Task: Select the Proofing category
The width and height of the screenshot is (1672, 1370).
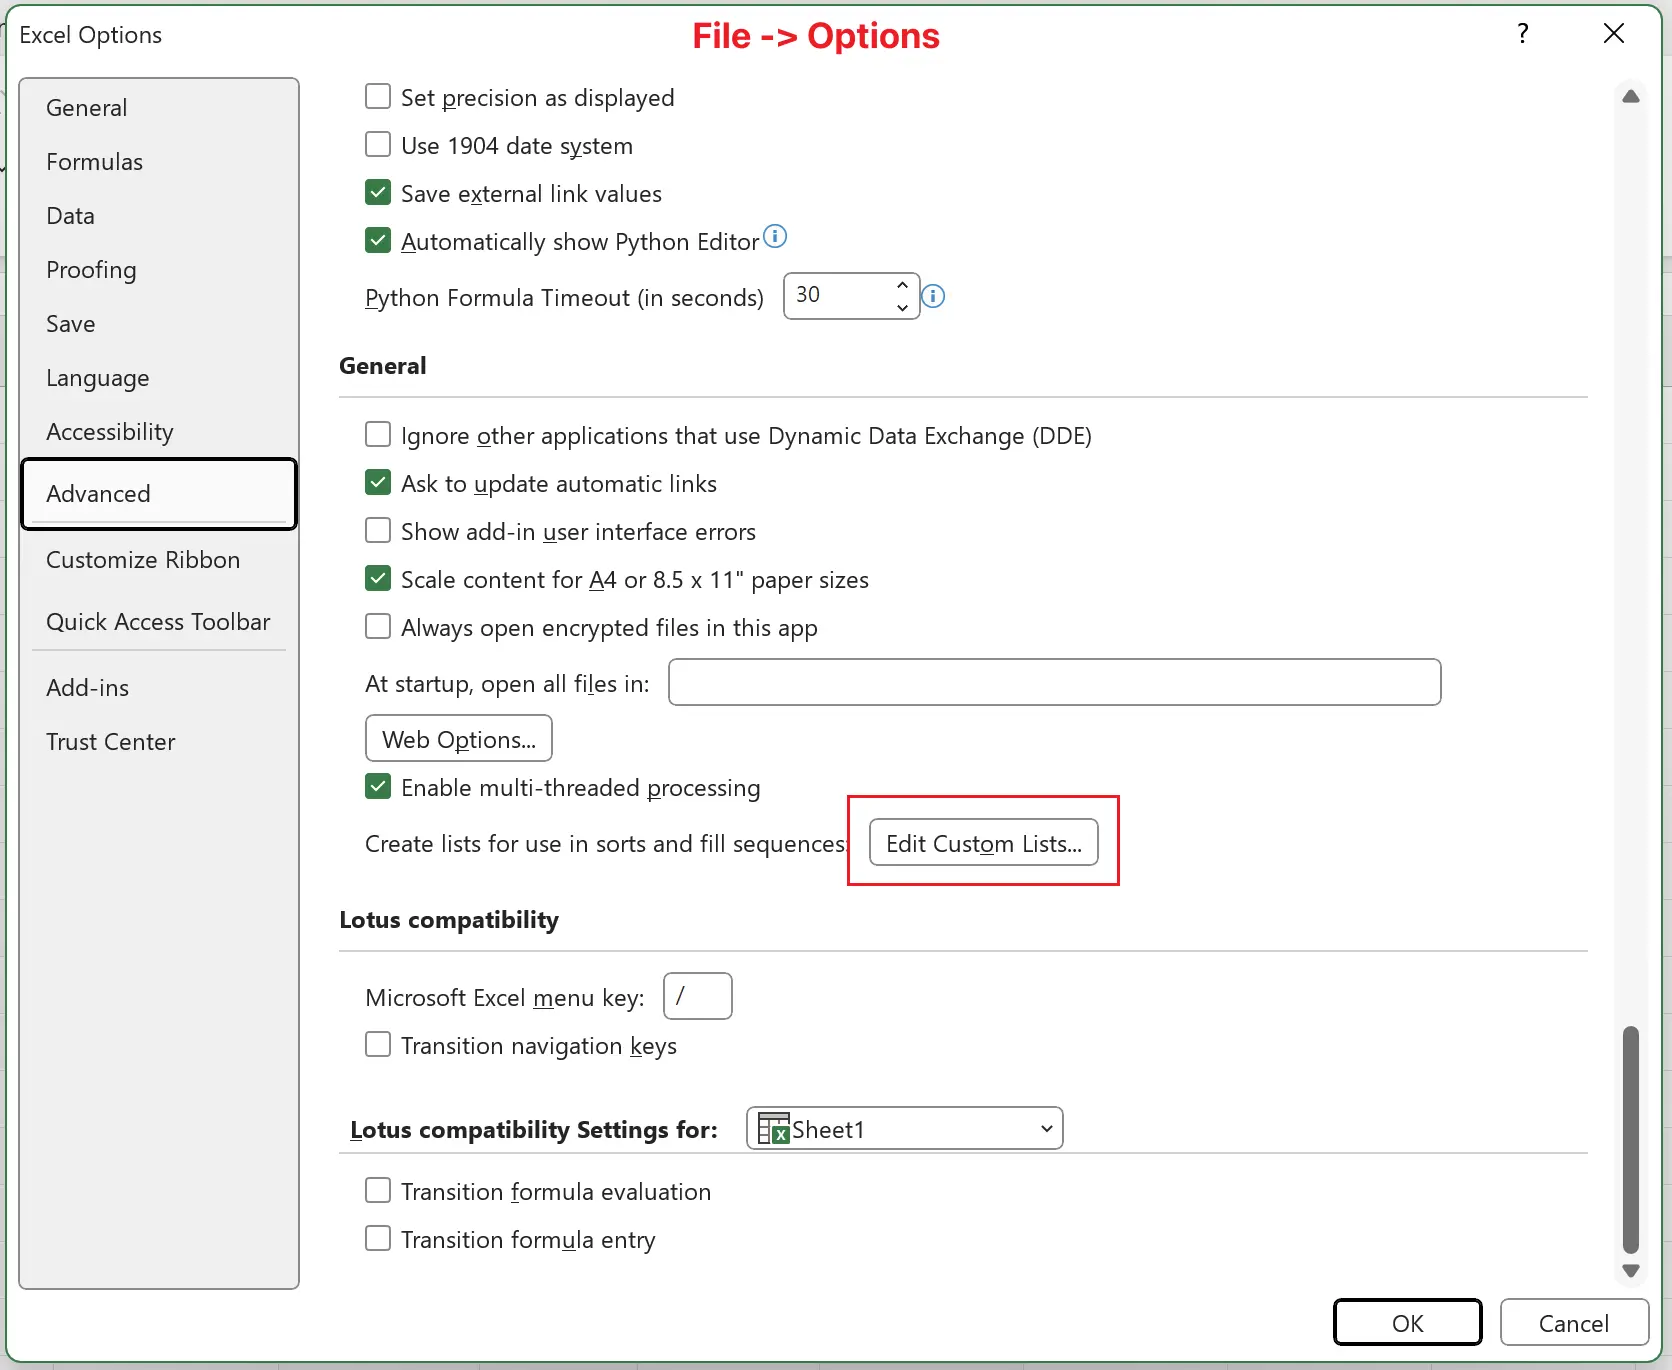Action: (91, 270)
